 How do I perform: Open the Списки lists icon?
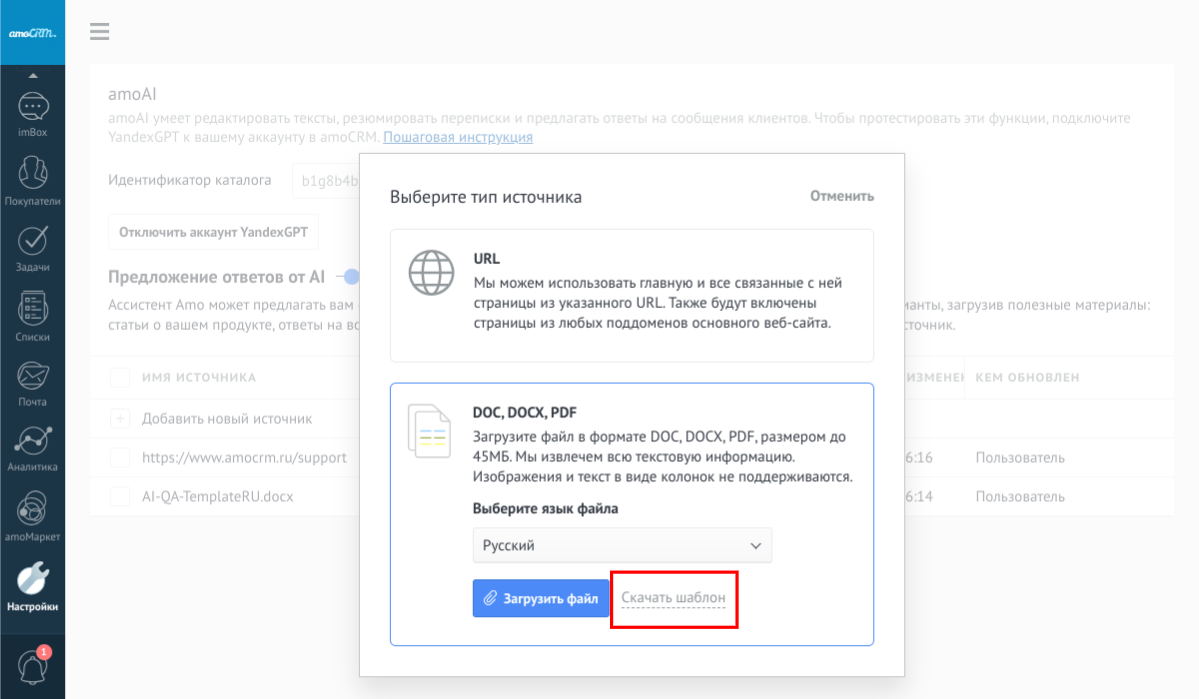tap(32, 312)
